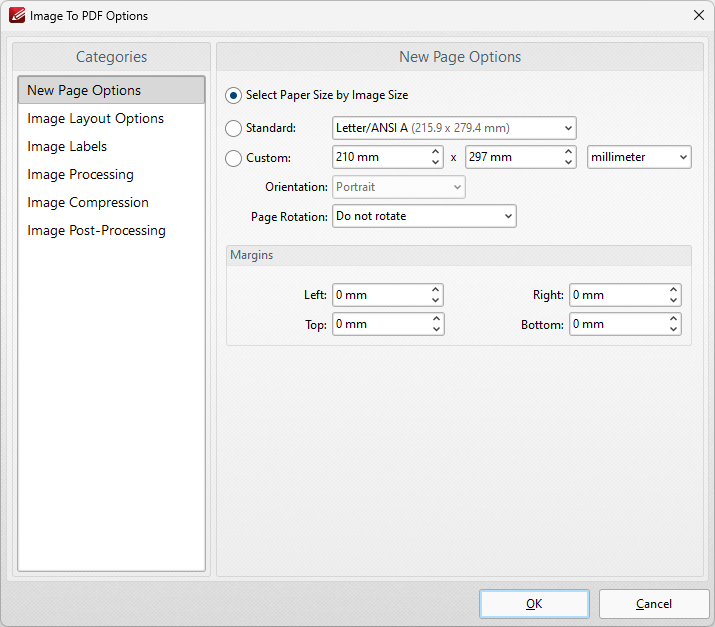Image resolution: width=715 pixels, height=627 pixels.
Task: Open the Page Rotation dropdown
Action: pyautogui.click(x=424, y=216)
